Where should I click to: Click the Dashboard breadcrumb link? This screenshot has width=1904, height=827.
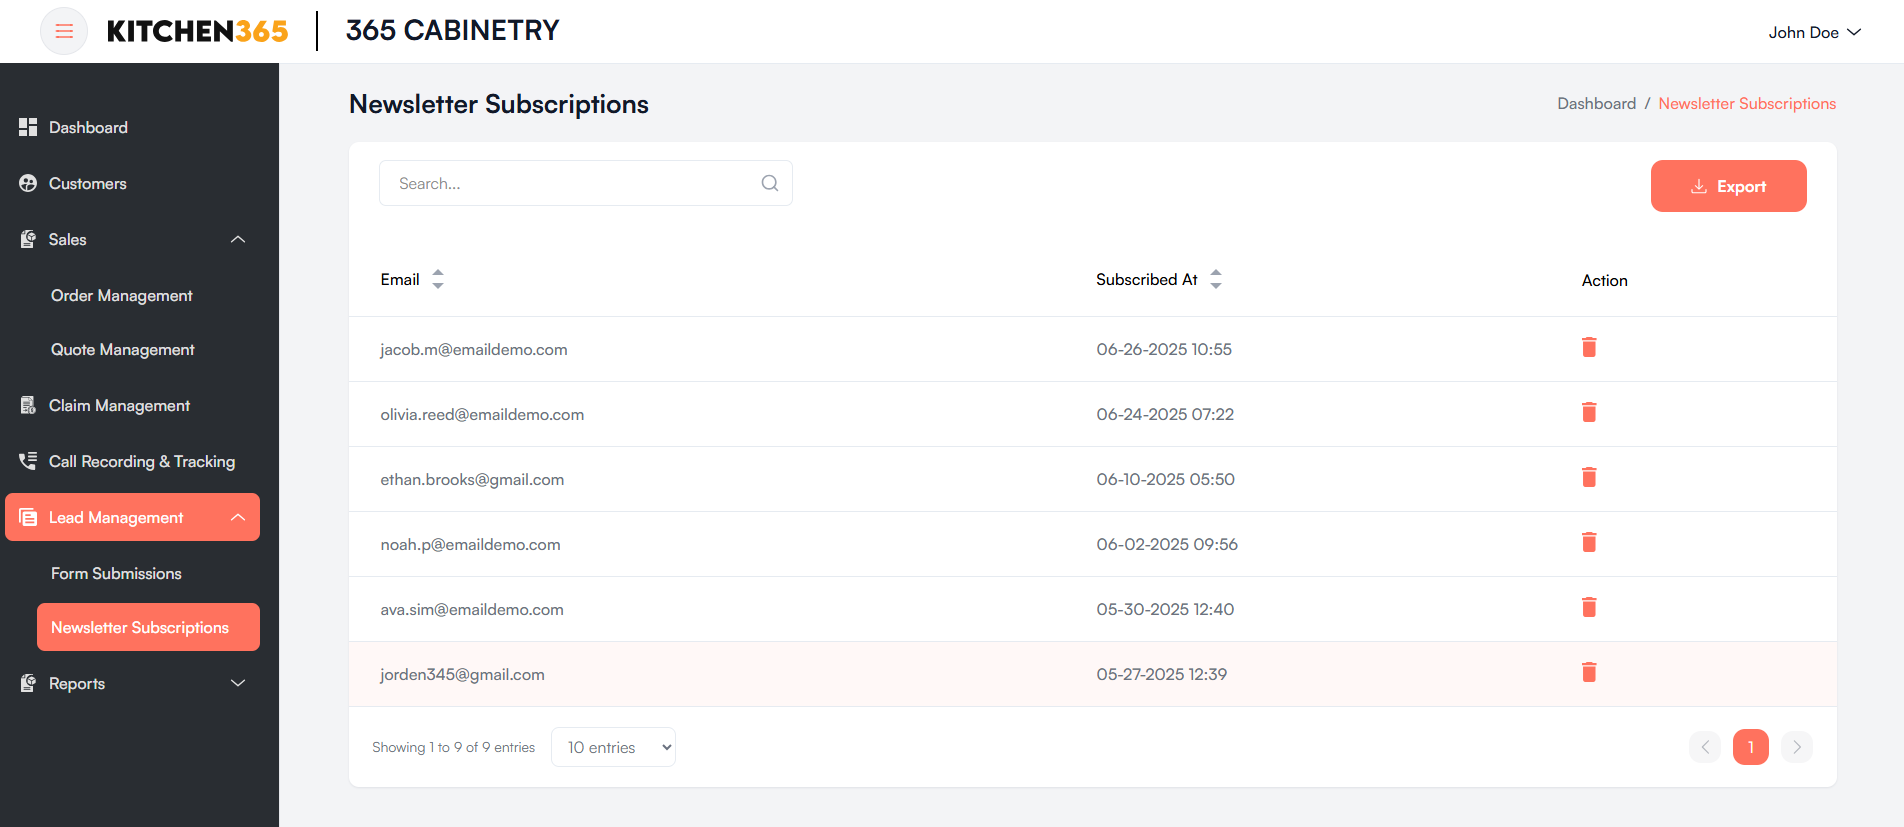(1596, 103)
